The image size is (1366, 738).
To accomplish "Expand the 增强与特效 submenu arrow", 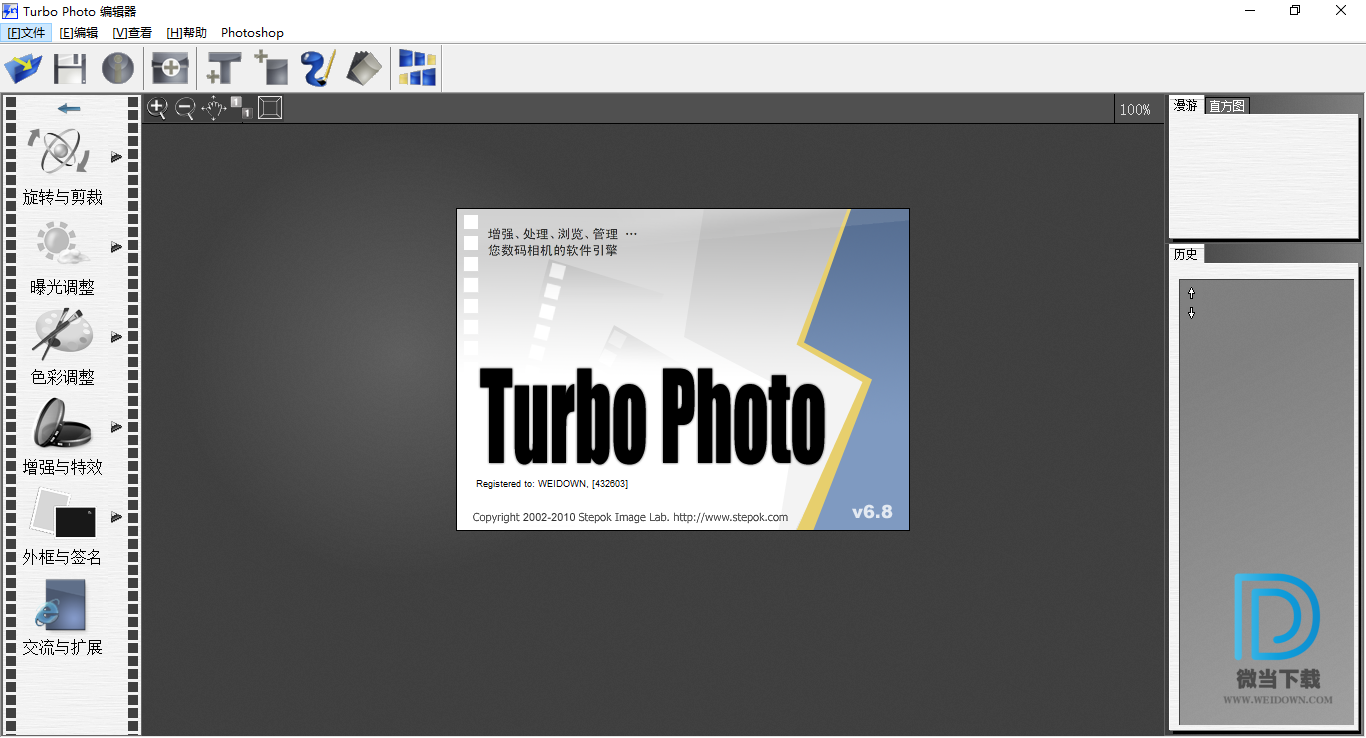I will click(116, 427).
